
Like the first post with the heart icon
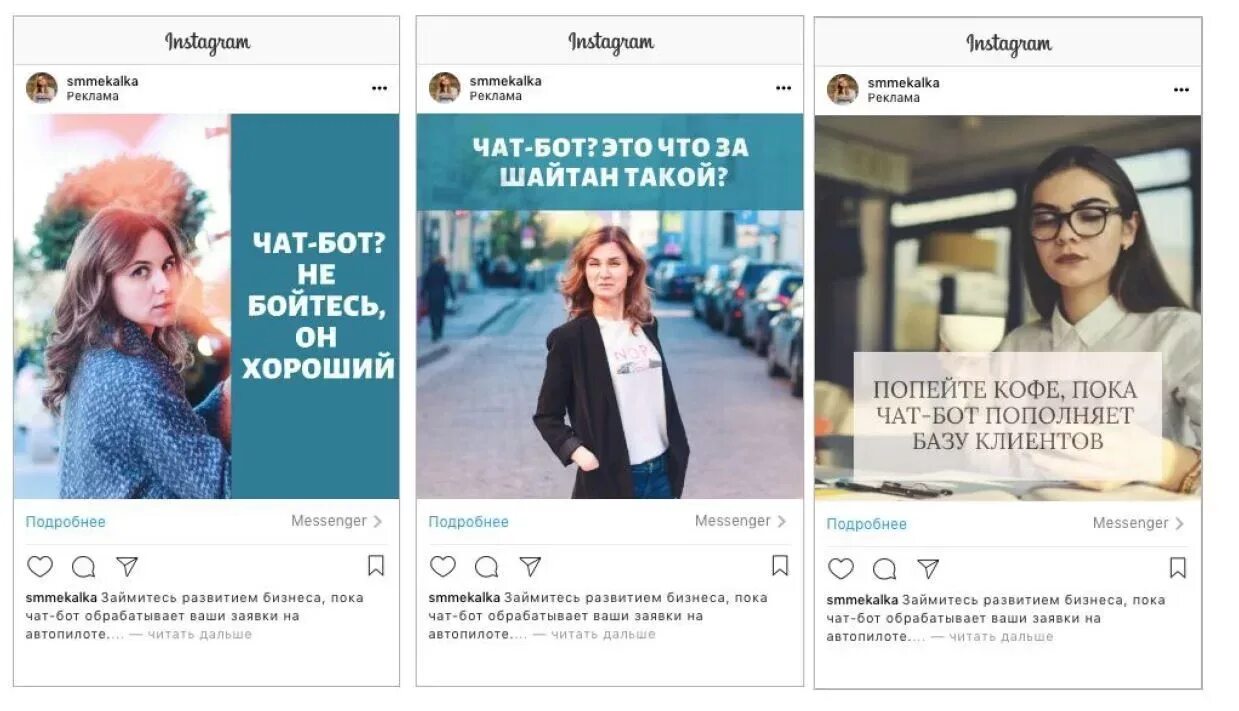[40, 566]
